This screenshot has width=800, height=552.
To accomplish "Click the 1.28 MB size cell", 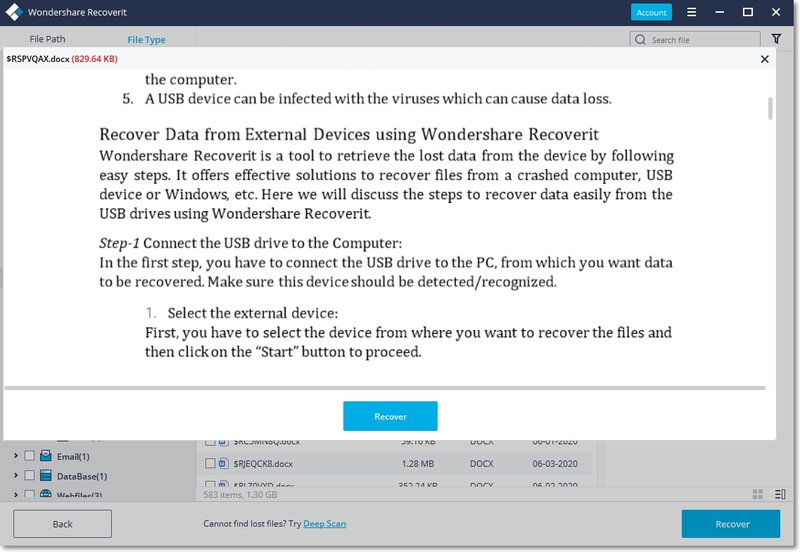I will coord(417,463).
